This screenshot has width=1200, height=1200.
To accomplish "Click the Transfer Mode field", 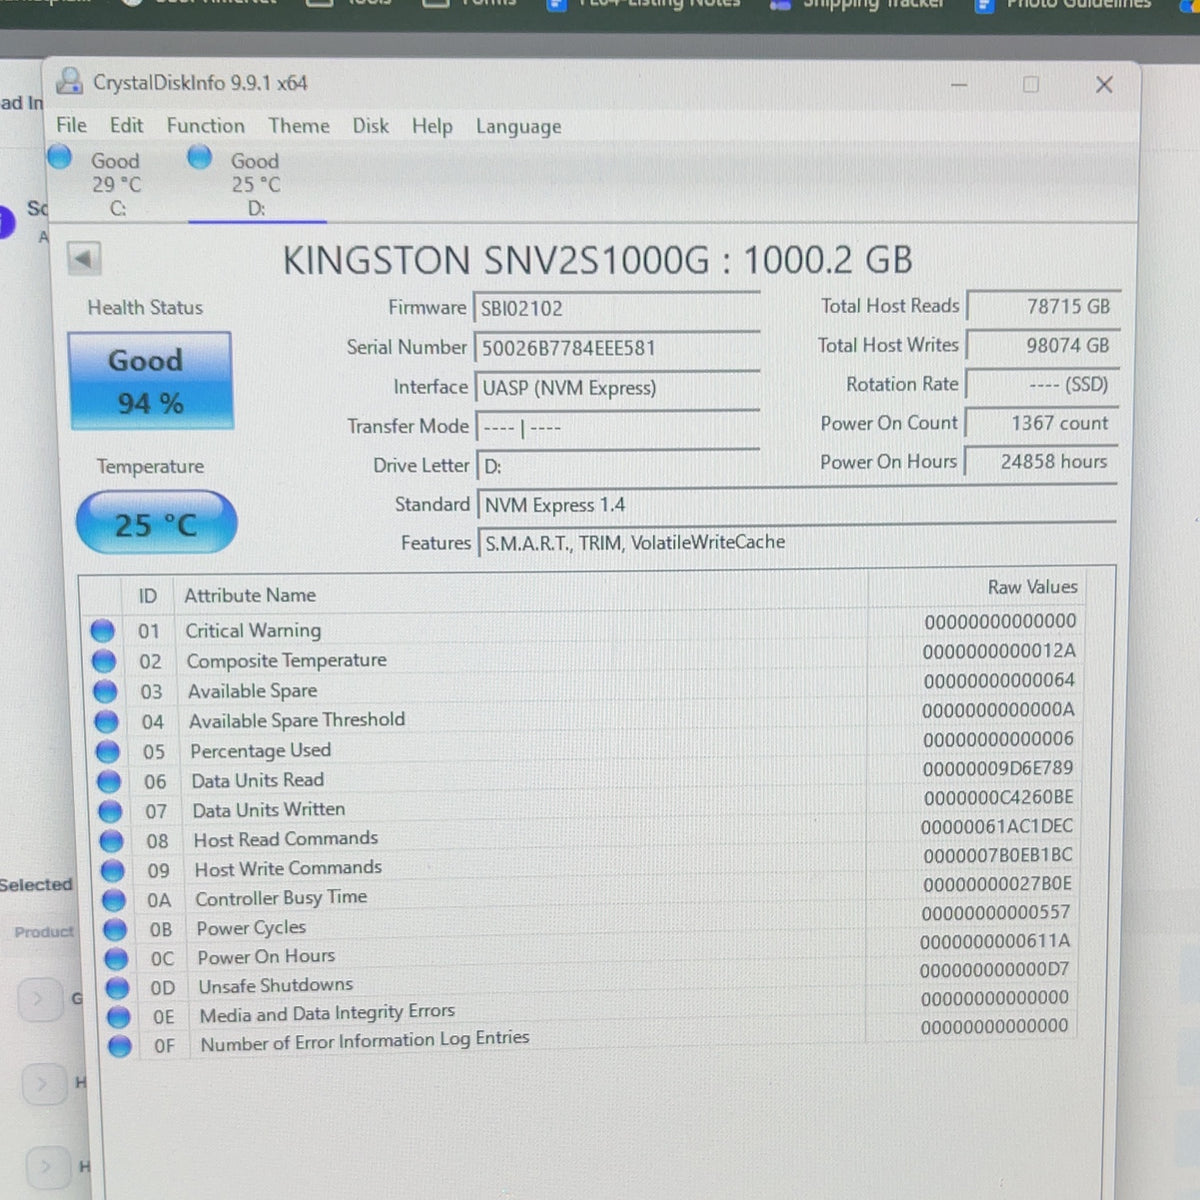I will [616, 427].
